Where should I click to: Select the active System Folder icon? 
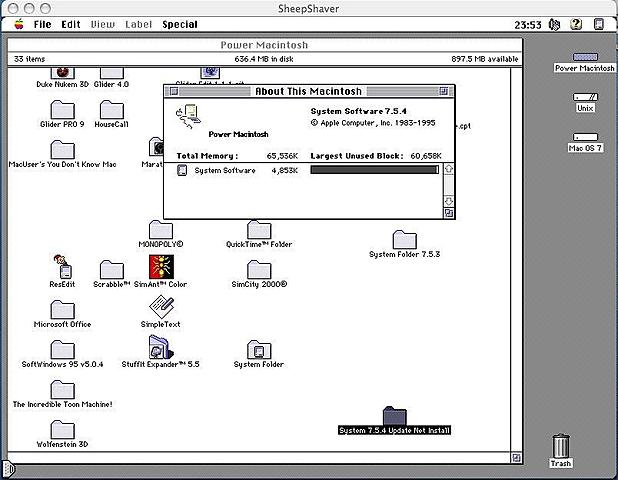[259, 350]
